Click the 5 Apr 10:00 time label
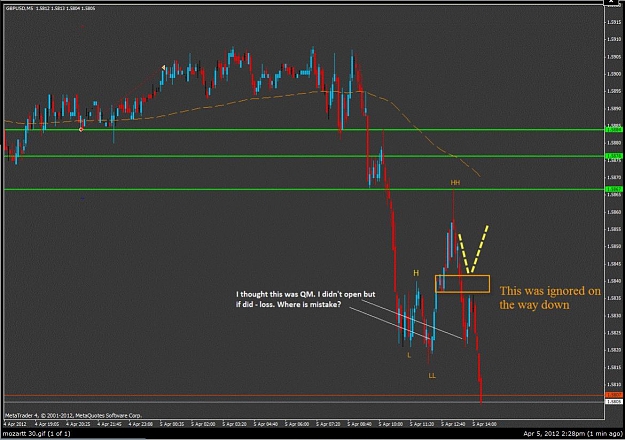Screen dimensions: 625x440 (391, 424)
